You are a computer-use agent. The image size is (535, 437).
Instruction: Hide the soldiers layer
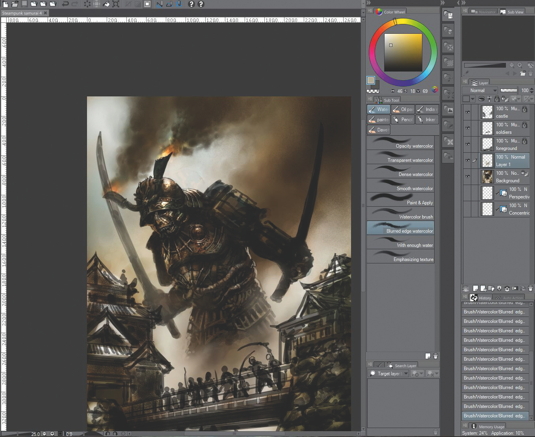point(467,128)
